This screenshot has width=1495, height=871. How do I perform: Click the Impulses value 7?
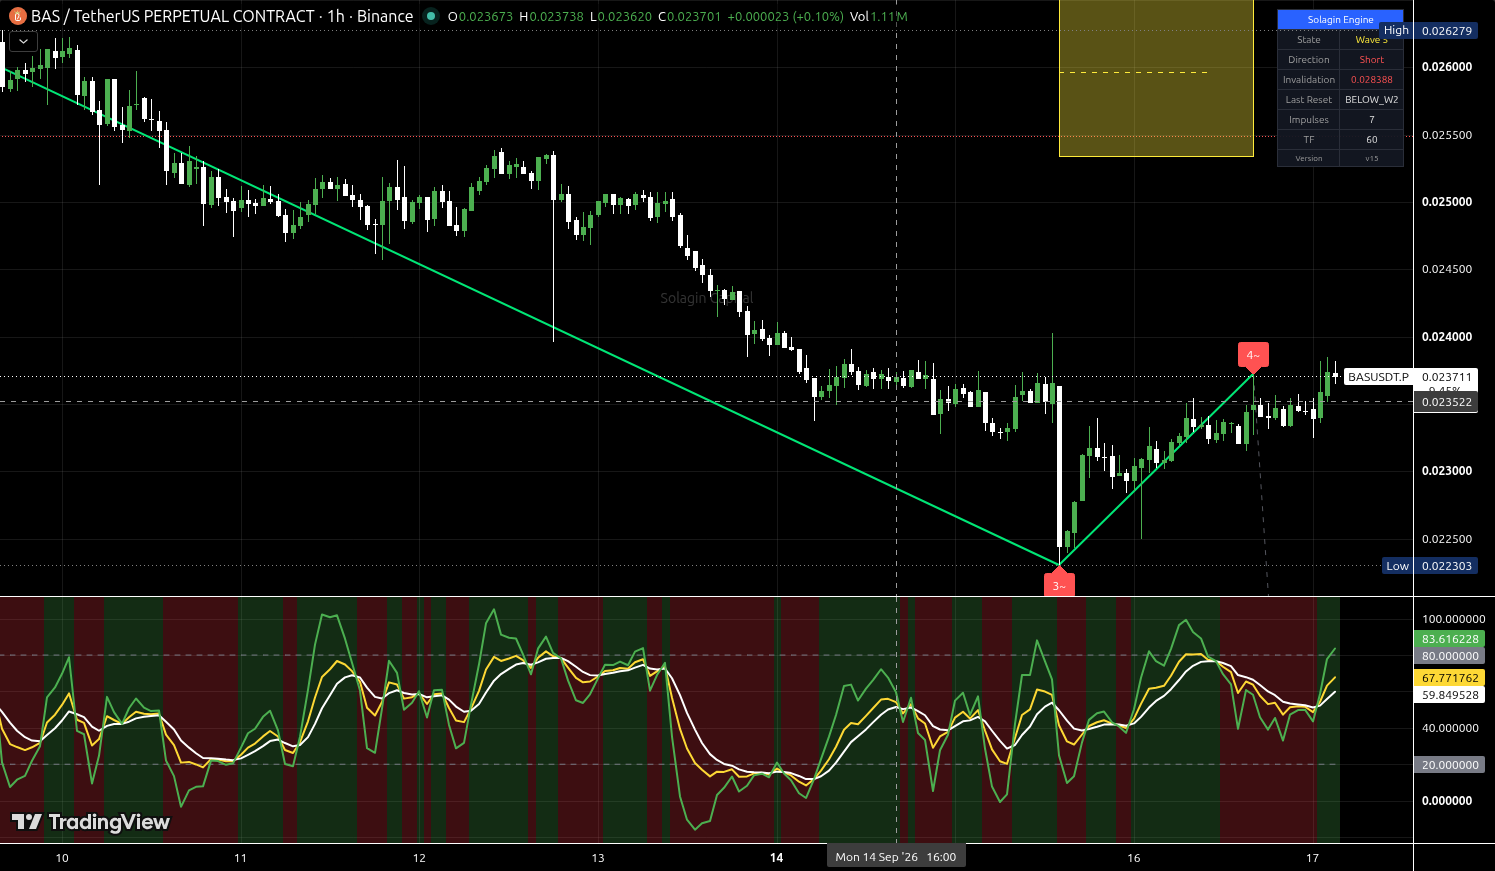coord(1371,120)
